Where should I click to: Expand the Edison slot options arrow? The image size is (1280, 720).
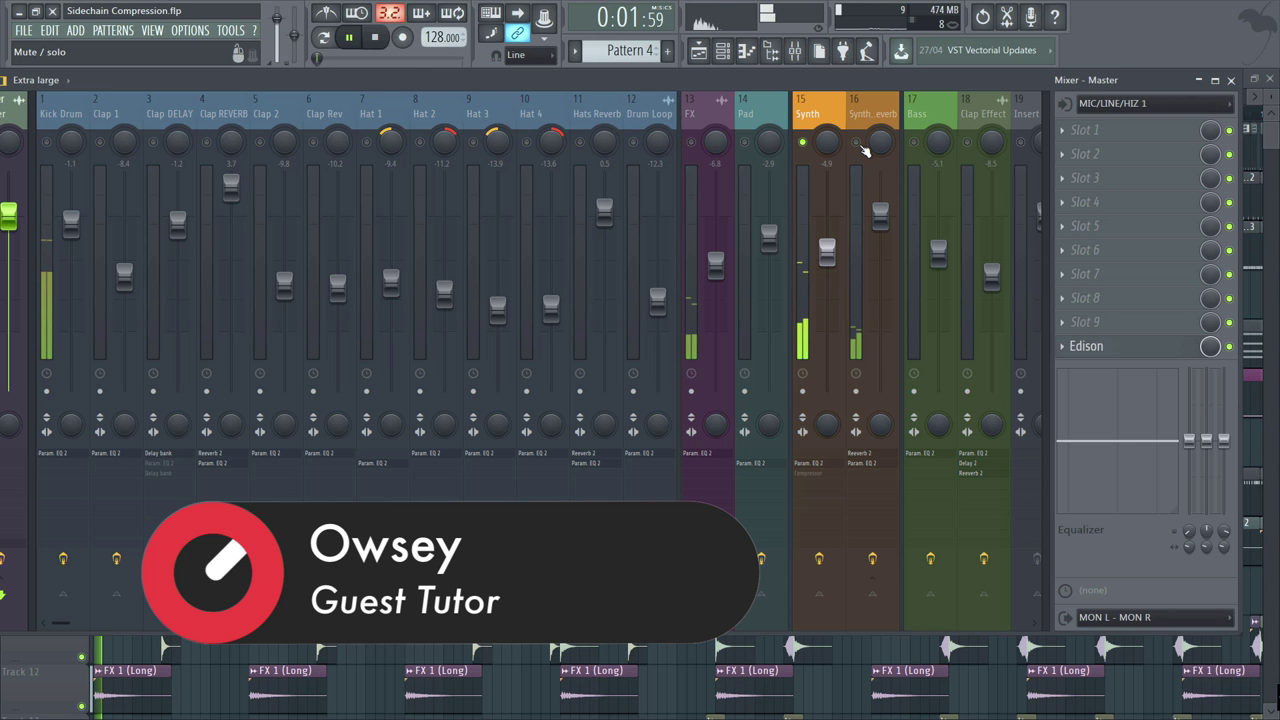point(1062,347)
